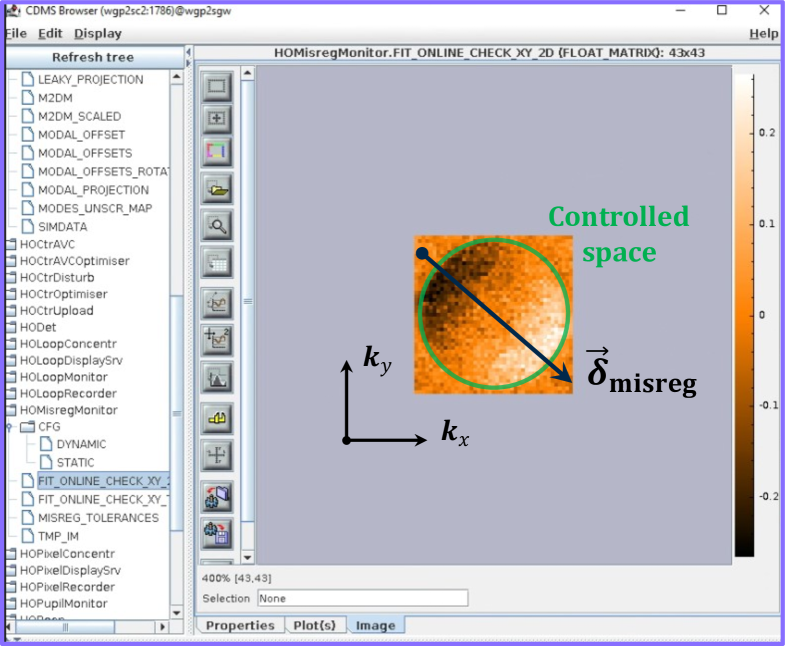Click the MISREG_TOLERANCES document icon
This screenshot has height=646, width=785.
[28, 517]
